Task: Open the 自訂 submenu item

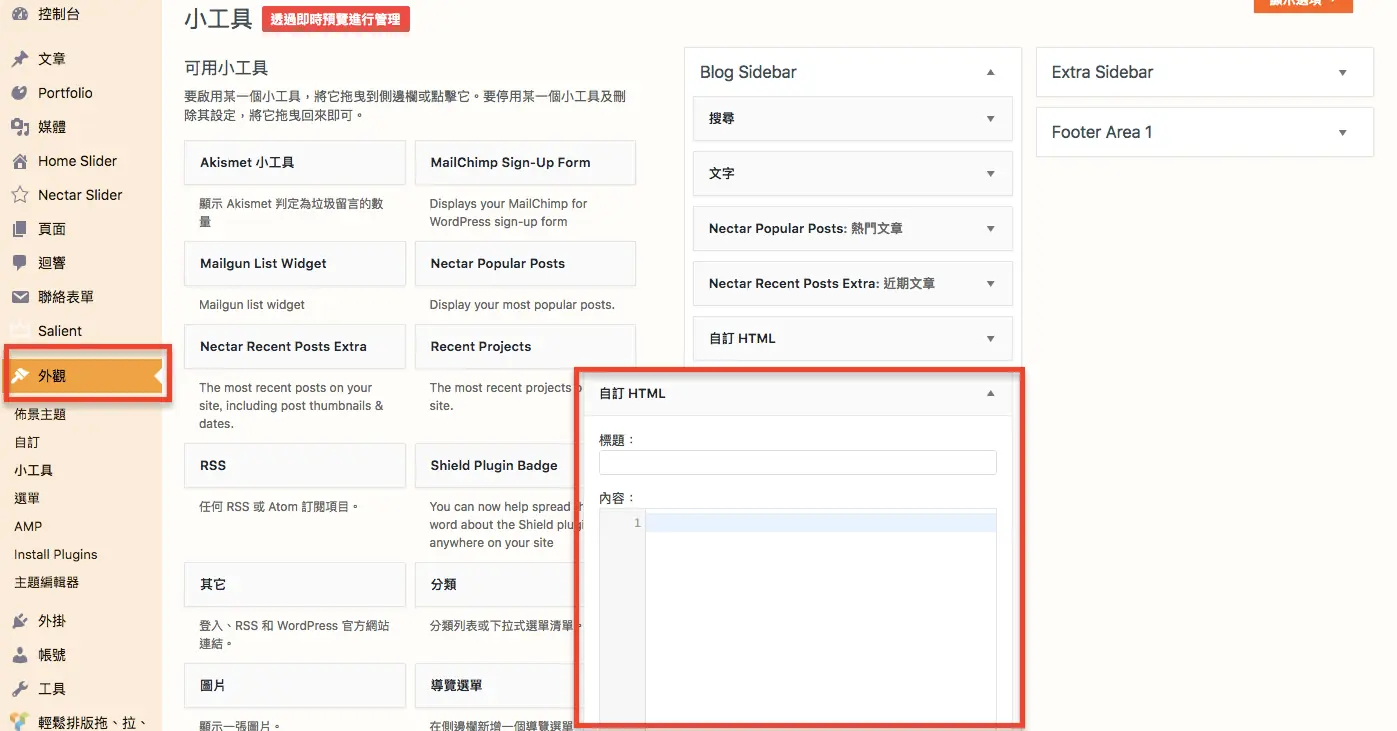Action: point(27,442)
